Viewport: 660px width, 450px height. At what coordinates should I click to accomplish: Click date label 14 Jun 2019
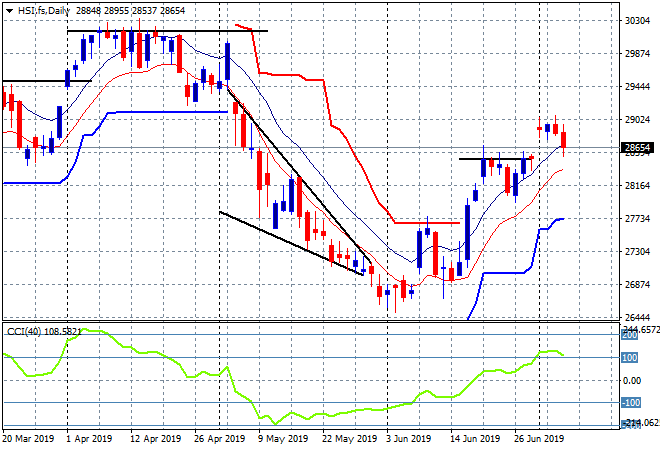(475, 439)
